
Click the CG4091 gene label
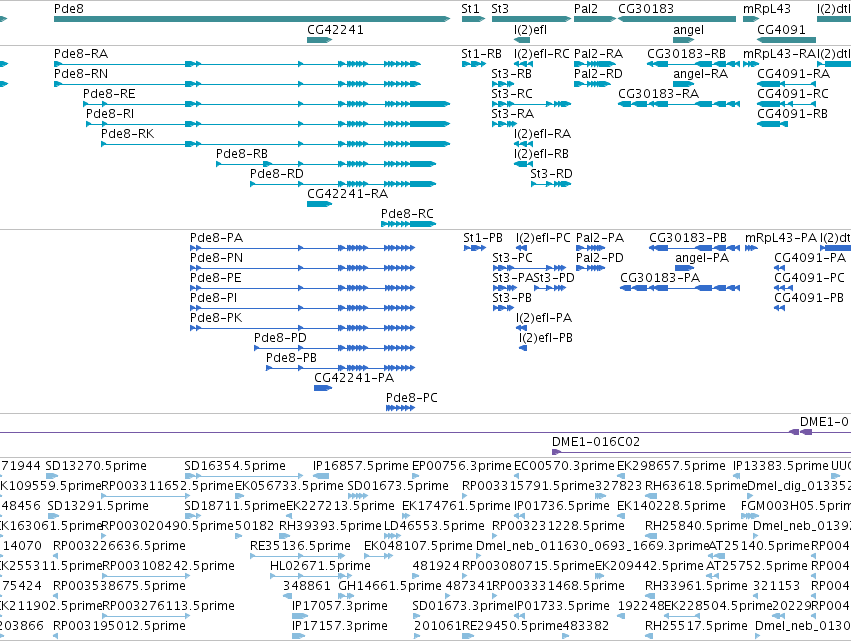pyautogui.click(x=782, y=30)
